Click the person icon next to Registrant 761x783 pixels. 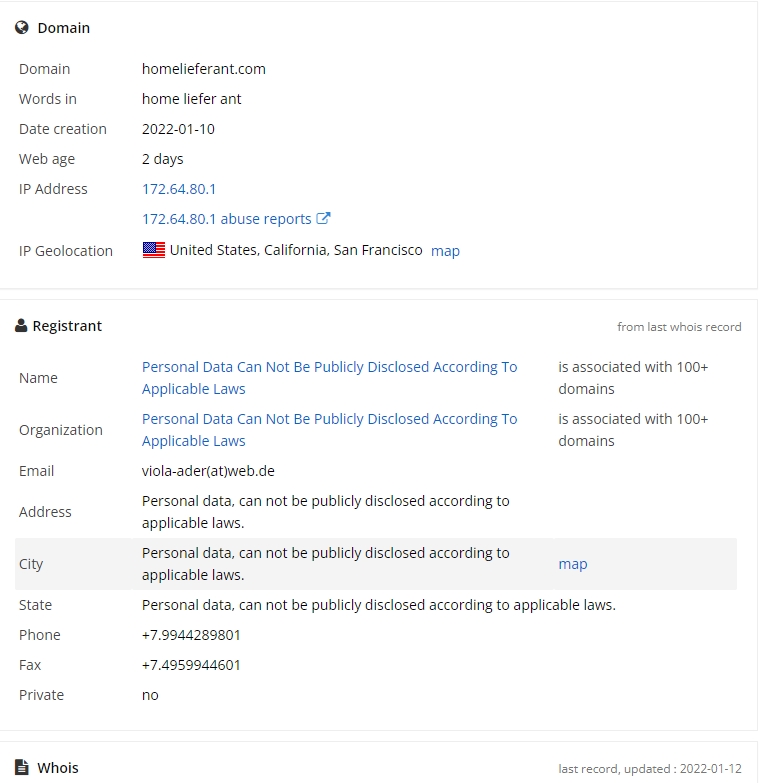click(21, 326)
